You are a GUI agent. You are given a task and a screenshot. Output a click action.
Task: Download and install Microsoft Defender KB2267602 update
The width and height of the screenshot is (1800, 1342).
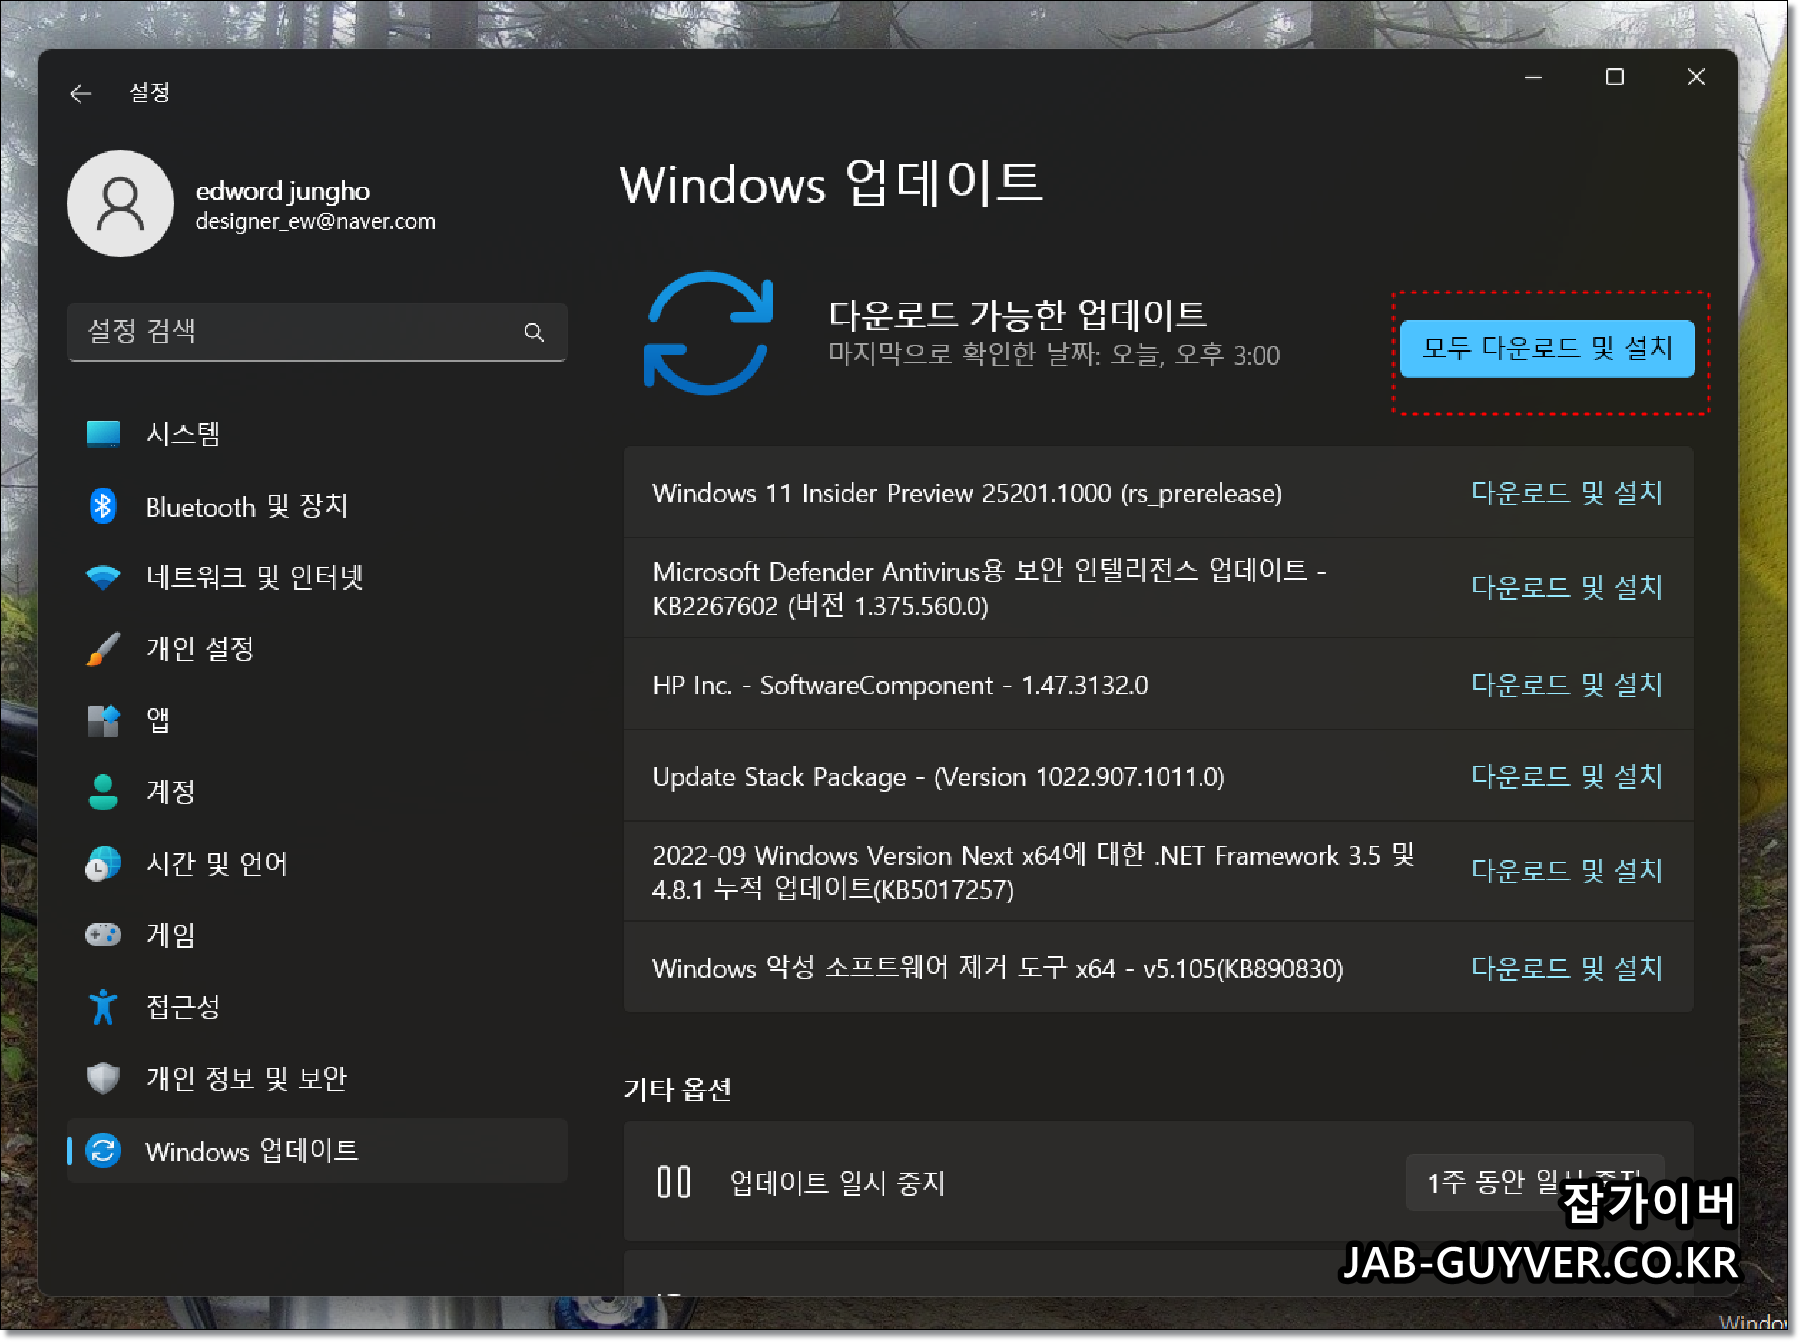[1566, 588]
